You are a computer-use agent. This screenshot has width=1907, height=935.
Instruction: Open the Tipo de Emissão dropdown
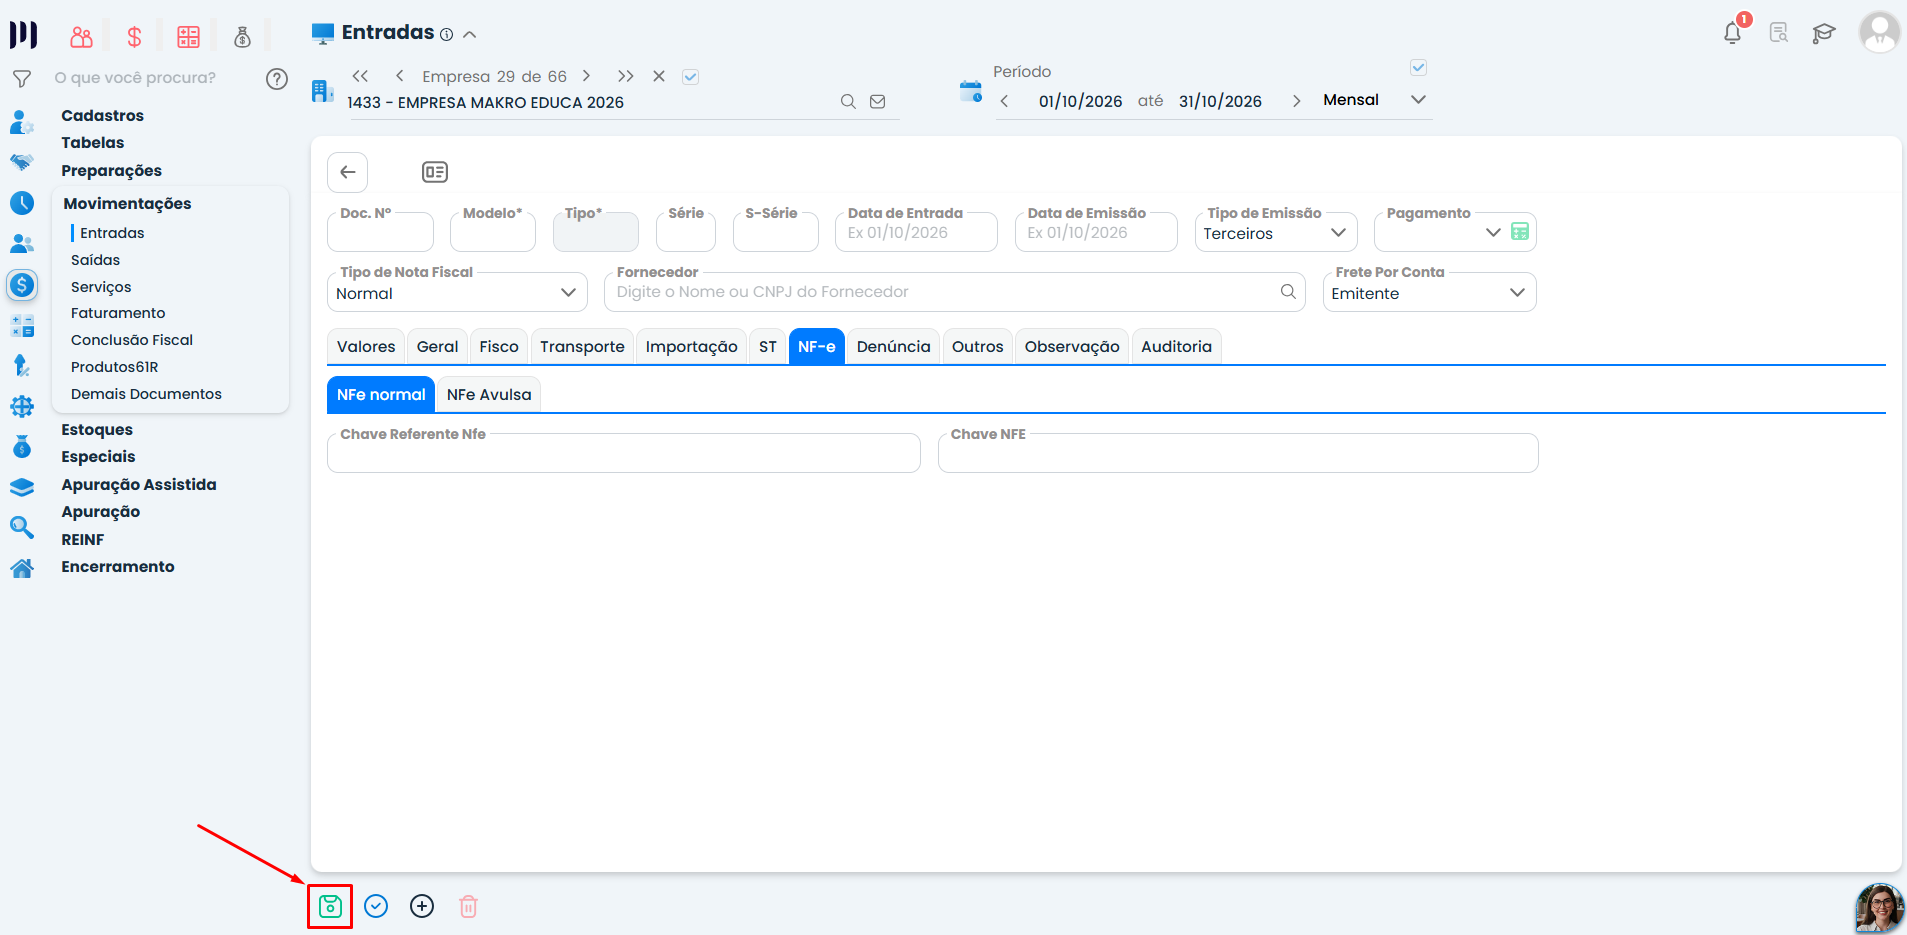click(x=1276, y=232)
